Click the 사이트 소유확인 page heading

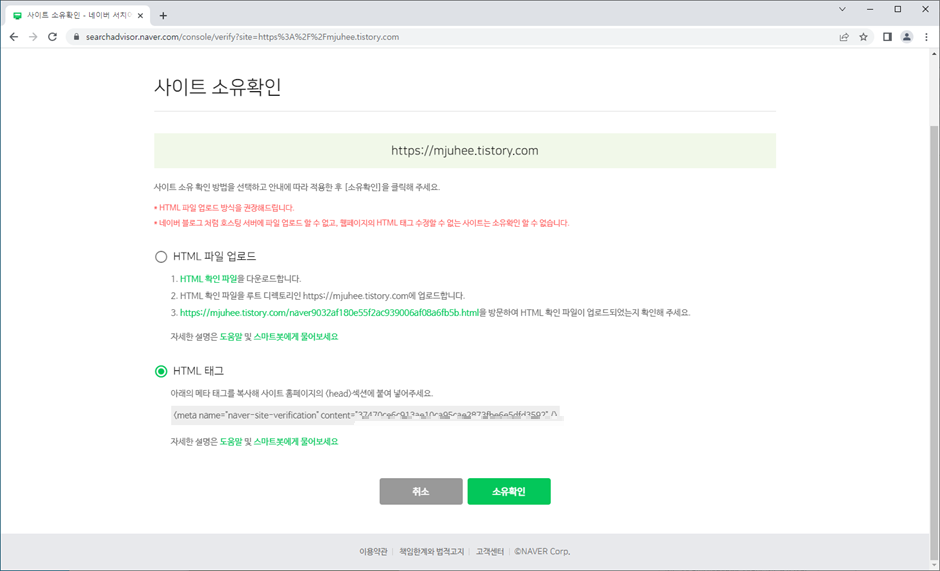[x=218, y=87]
